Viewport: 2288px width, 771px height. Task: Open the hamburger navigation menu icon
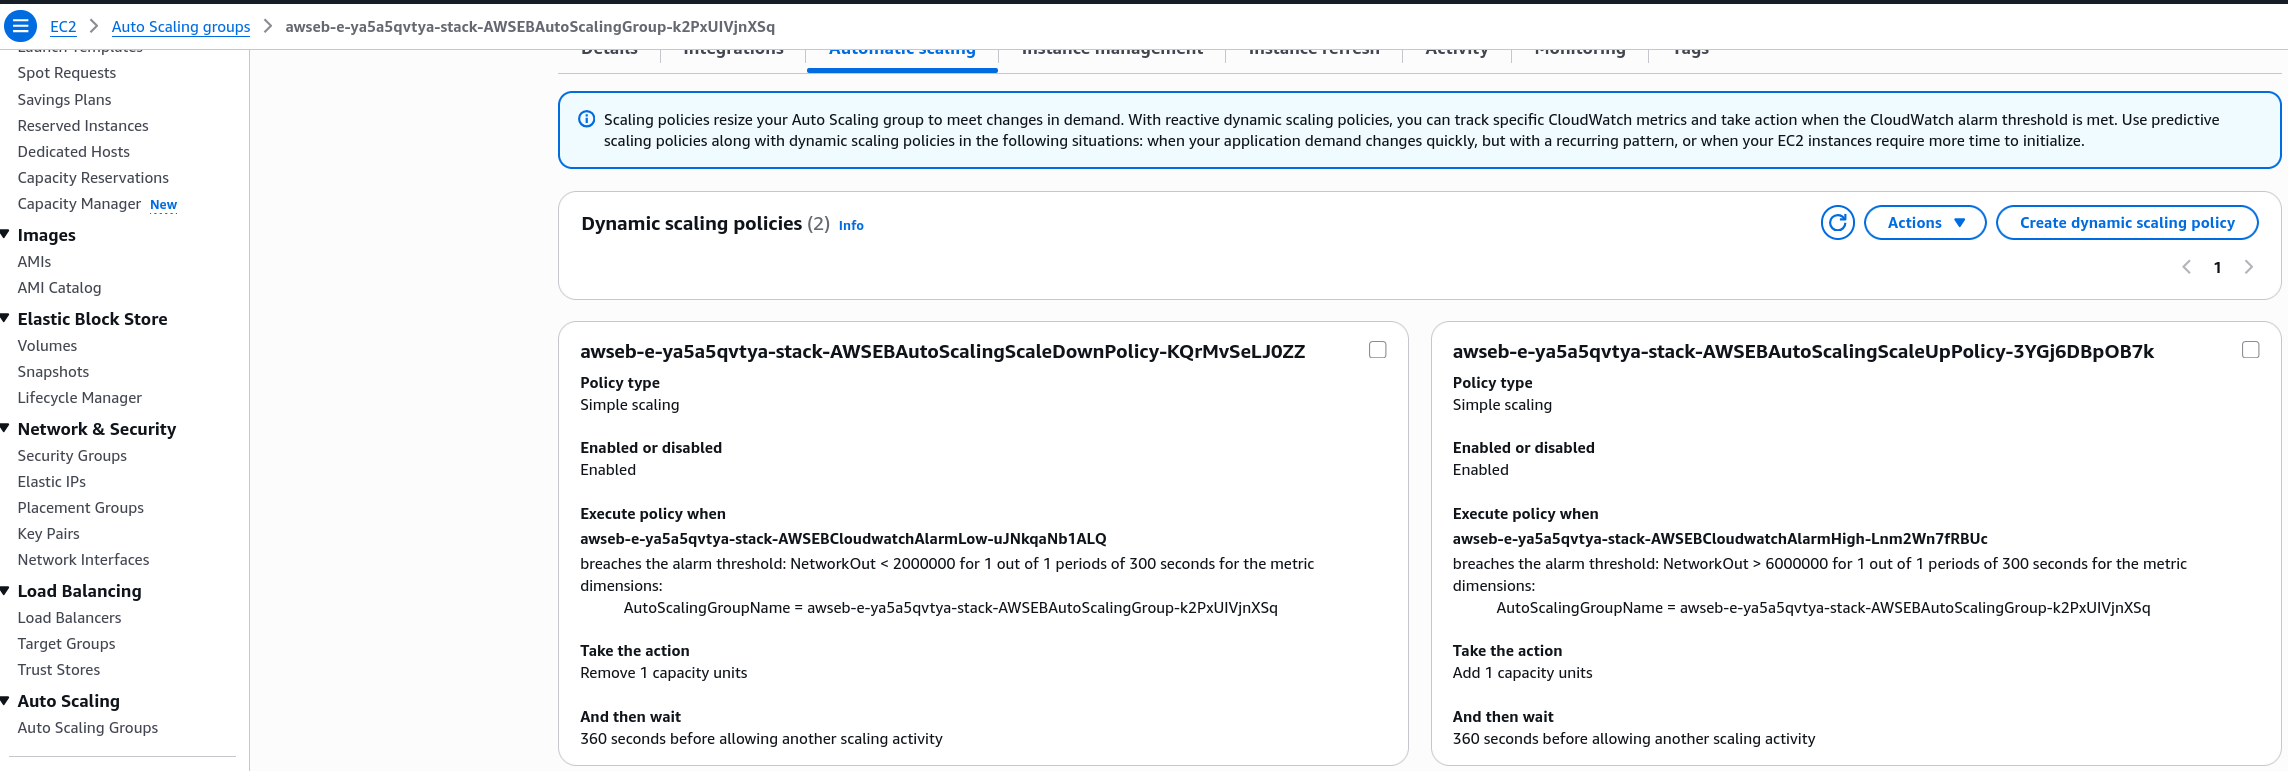click(x=20, y=26)
